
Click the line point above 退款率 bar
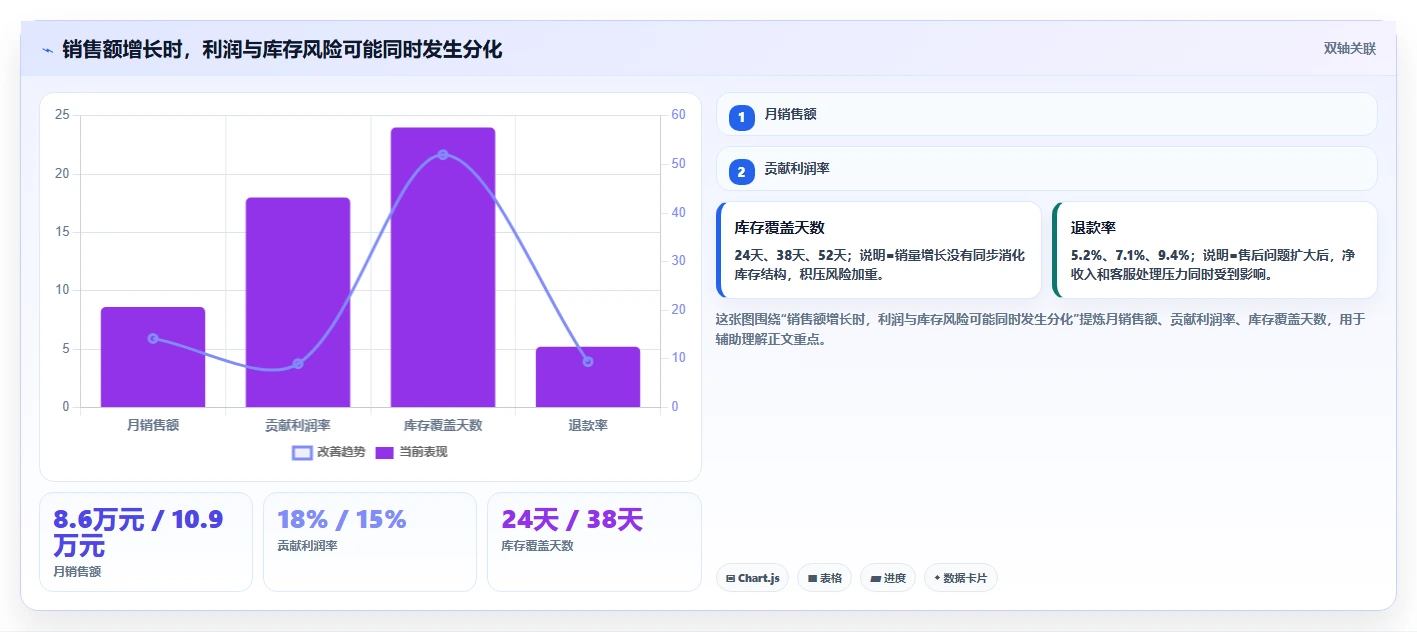pos(588,361)
